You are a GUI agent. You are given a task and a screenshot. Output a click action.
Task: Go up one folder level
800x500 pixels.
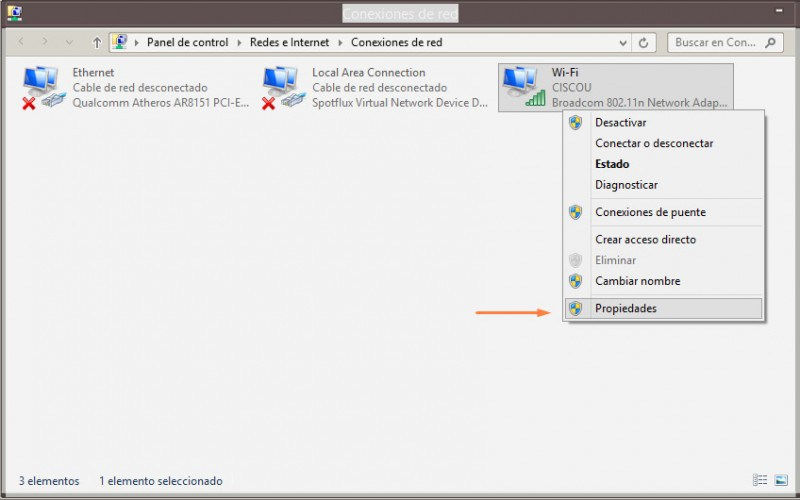[96, 42]
